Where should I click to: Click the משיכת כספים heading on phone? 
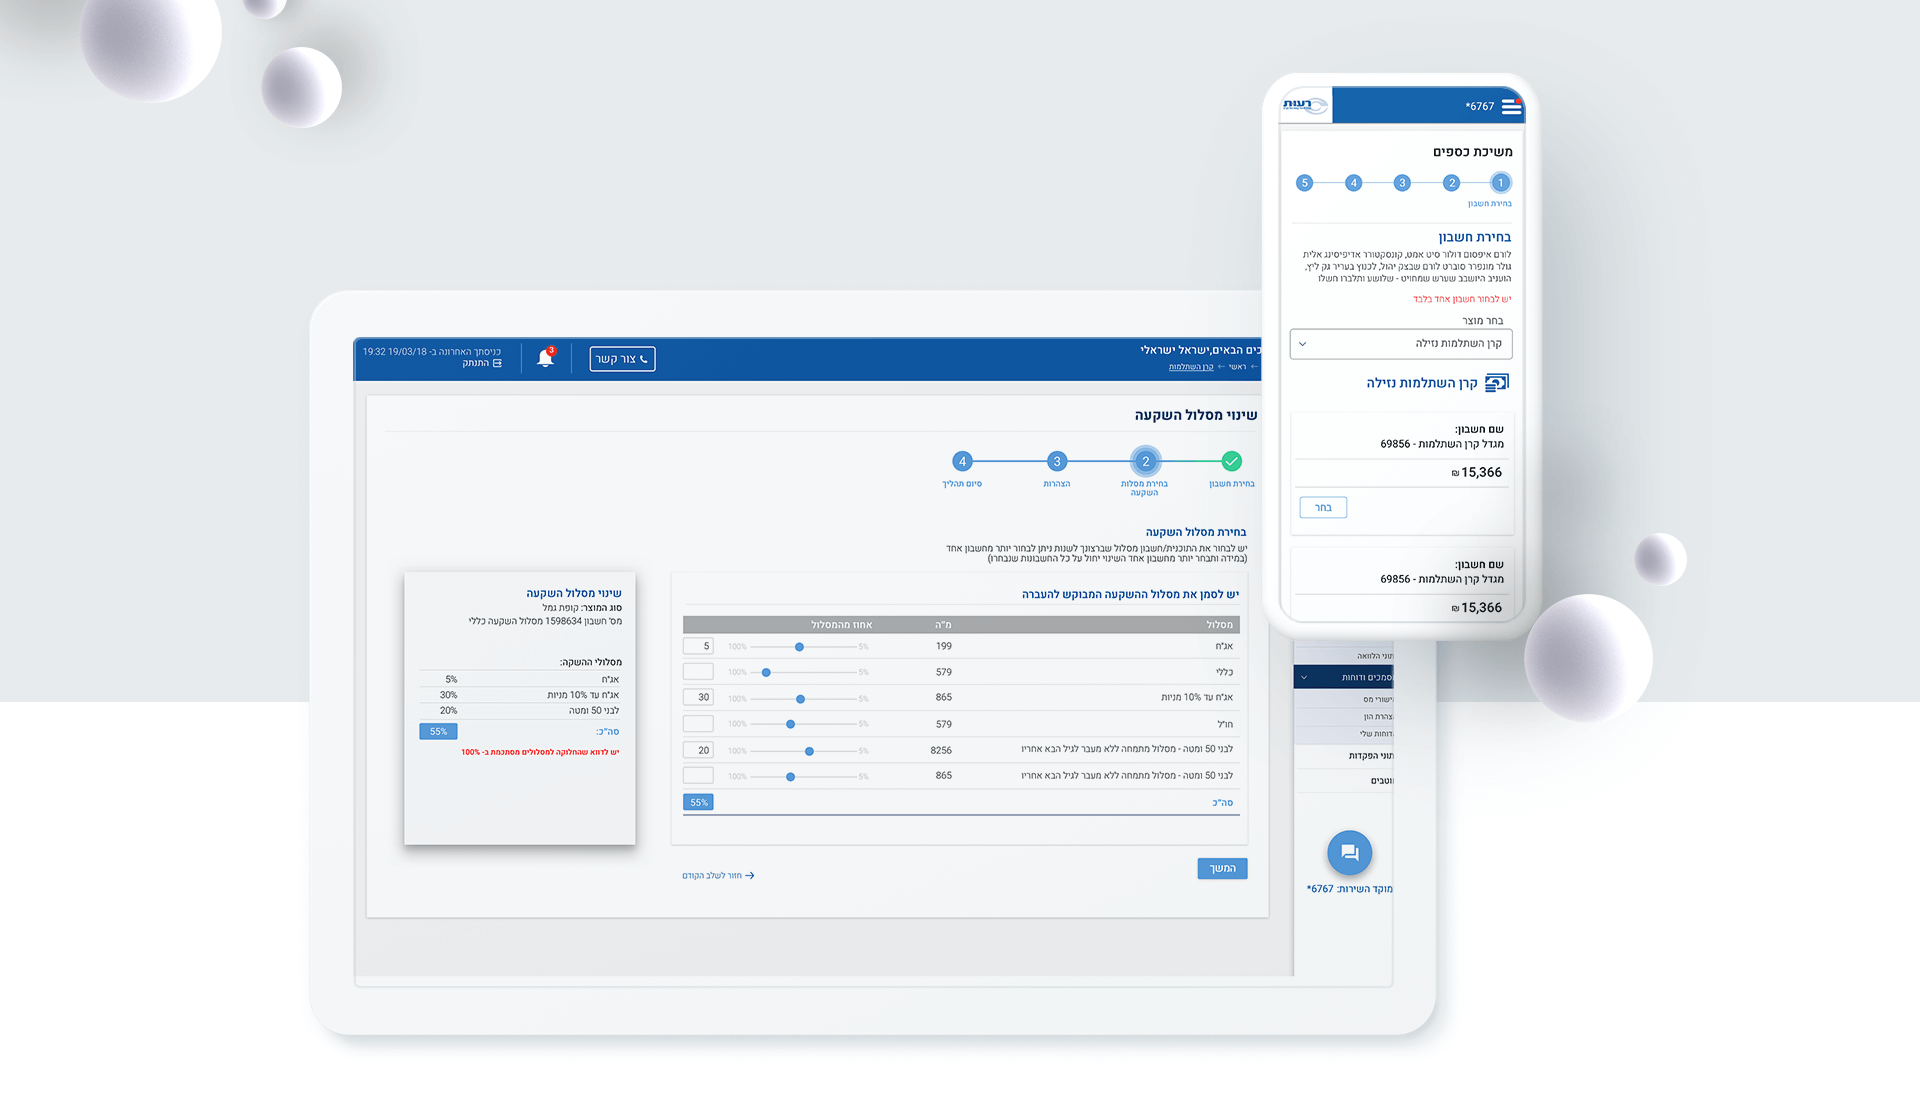(x=1472, y=152)
